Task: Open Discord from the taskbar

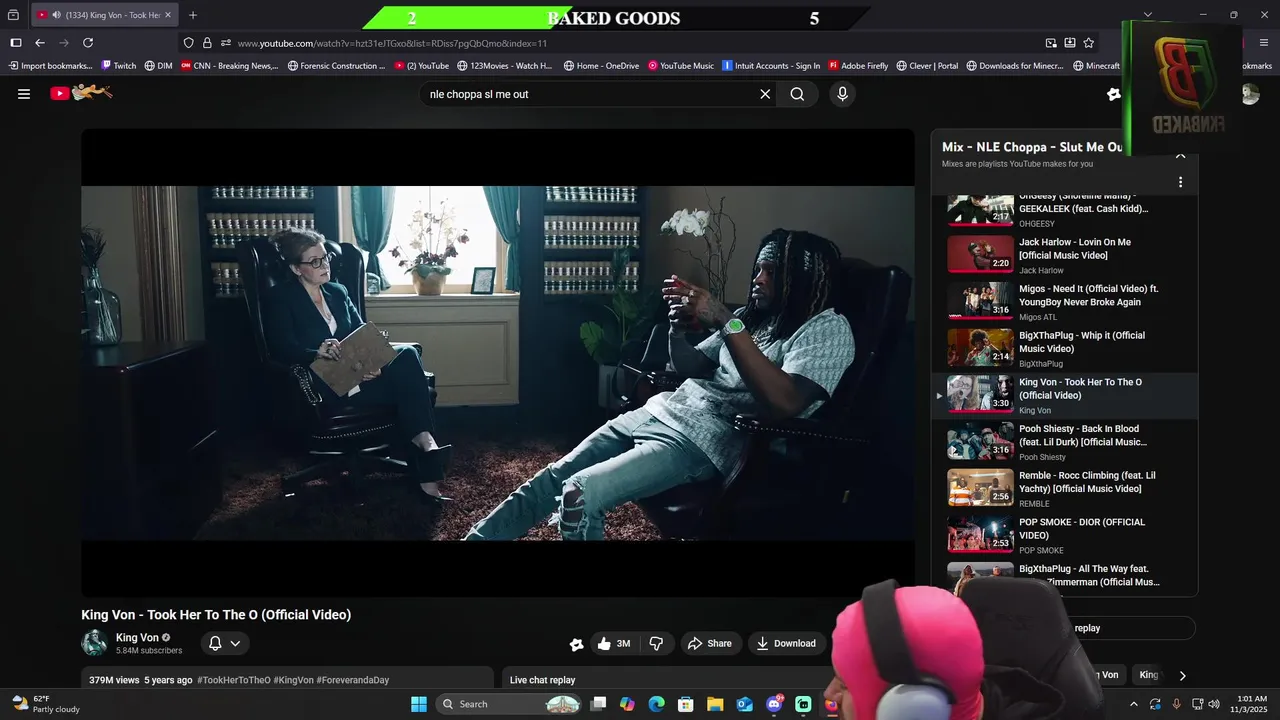Action: (x=774, y=704)
